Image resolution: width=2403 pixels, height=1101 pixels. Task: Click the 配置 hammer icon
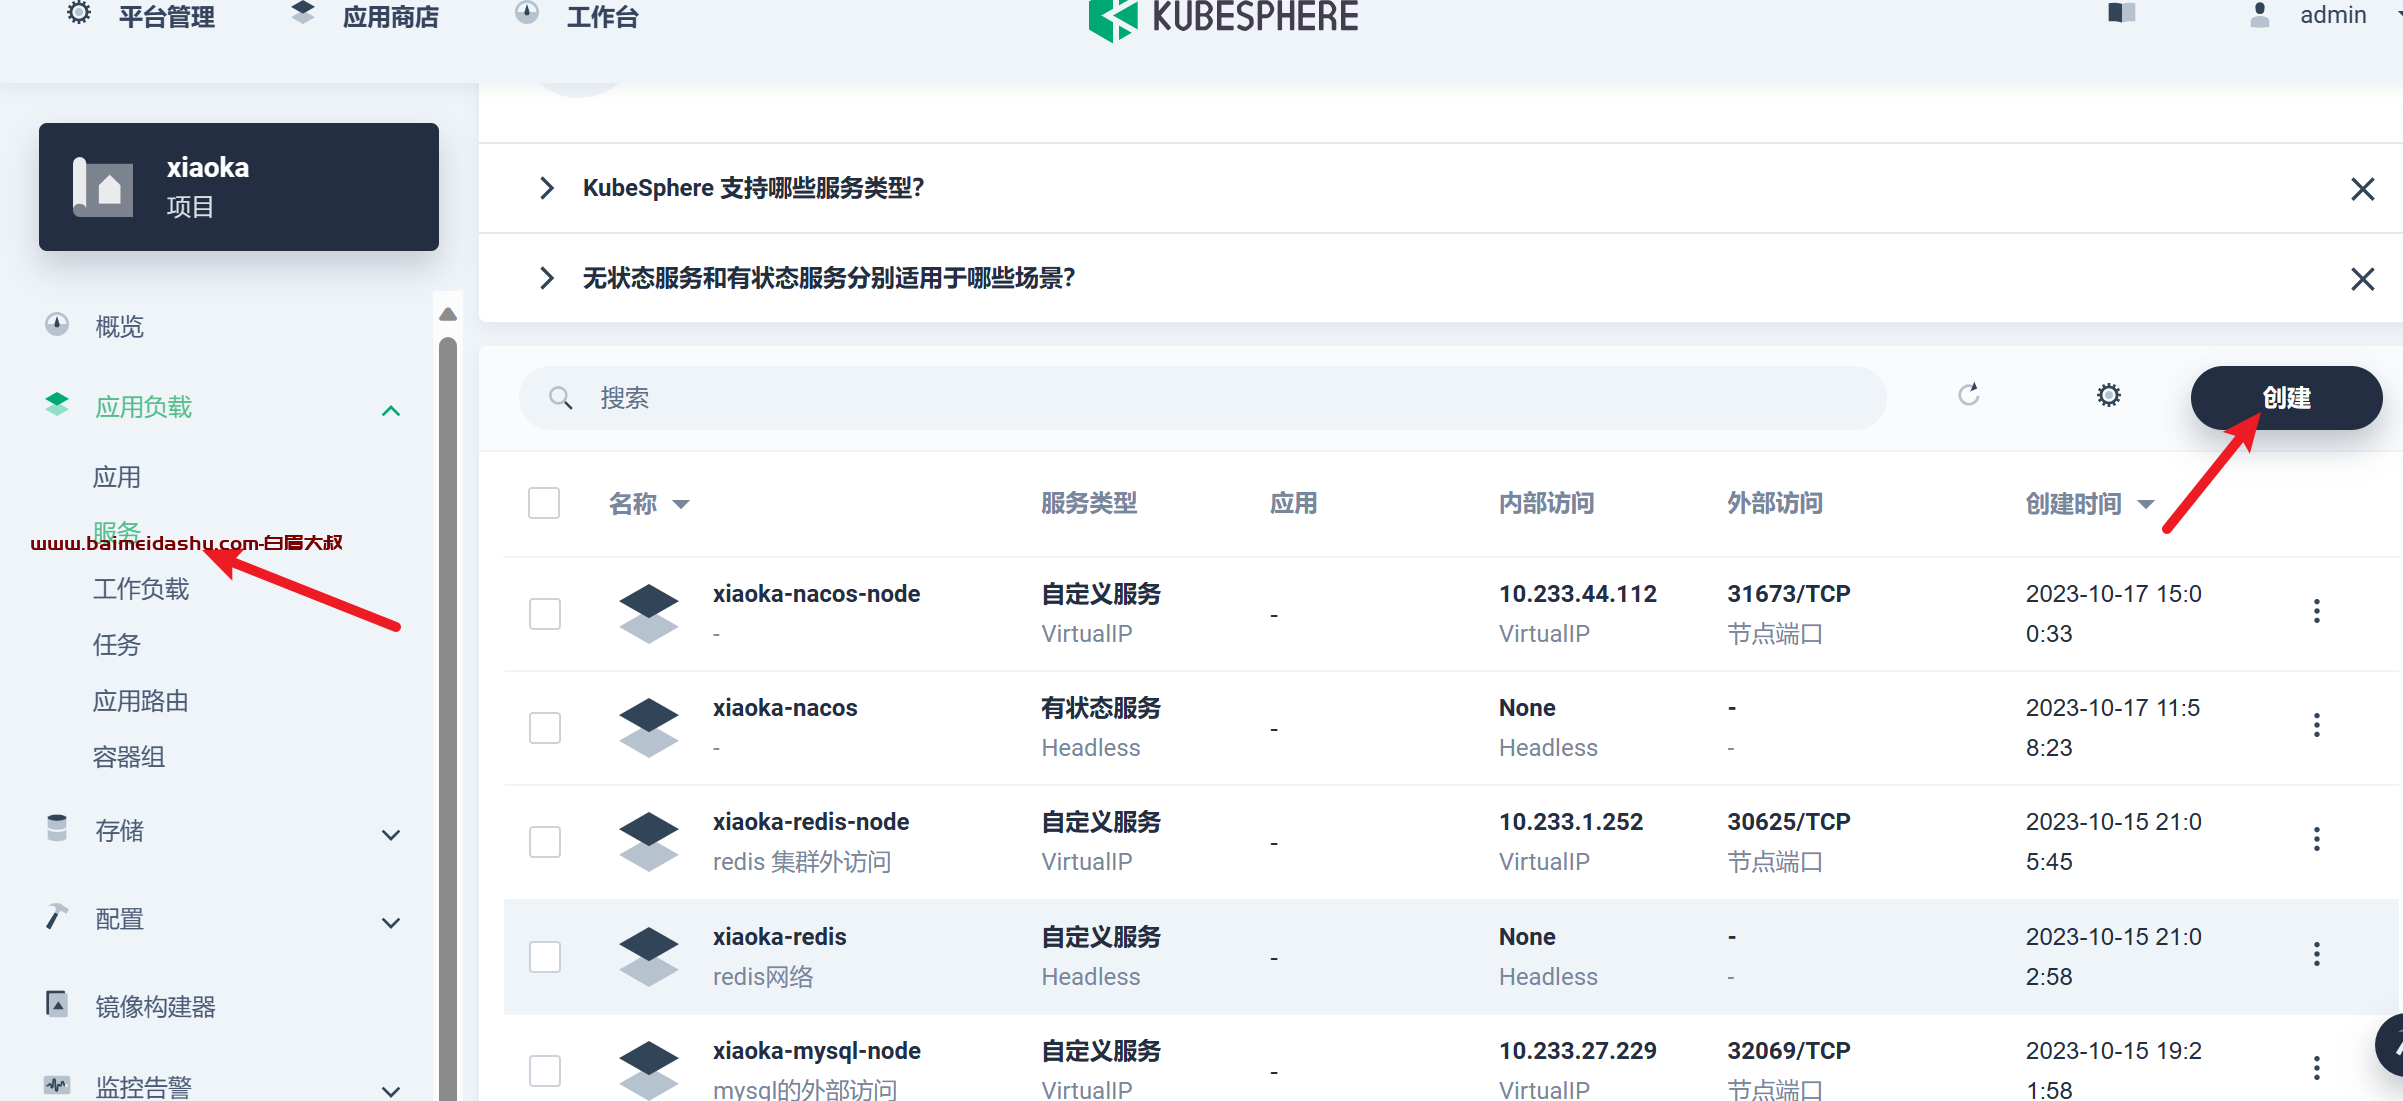click(x=57, y=916)
